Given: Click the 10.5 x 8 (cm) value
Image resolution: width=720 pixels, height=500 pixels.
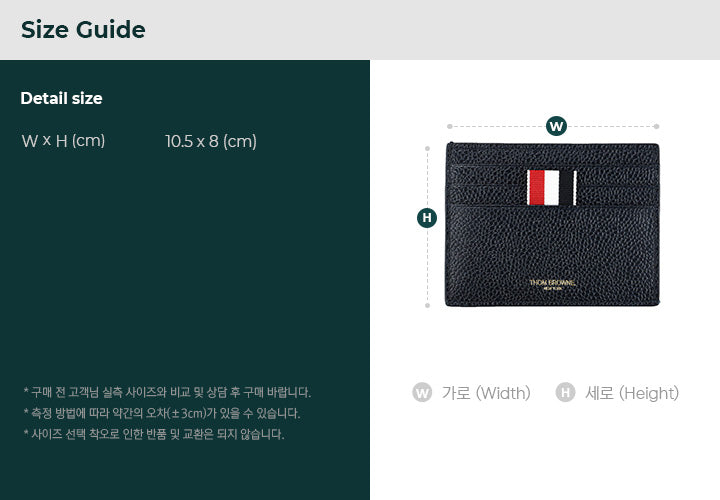Looking at the screenshot, I should click(211, 141).
